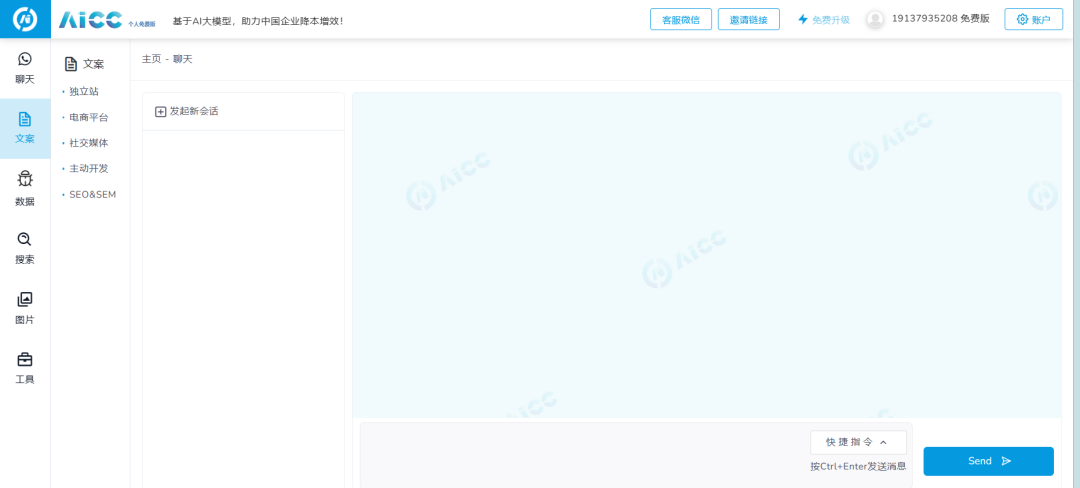Select SEO&SEM menu item
The width and height of the screenshot is (1080, 488).
pos(93,195)
